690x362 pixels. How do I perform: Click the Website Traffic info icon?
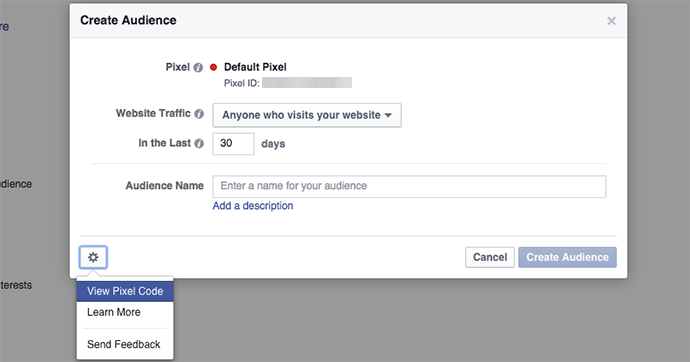[199, 114]
